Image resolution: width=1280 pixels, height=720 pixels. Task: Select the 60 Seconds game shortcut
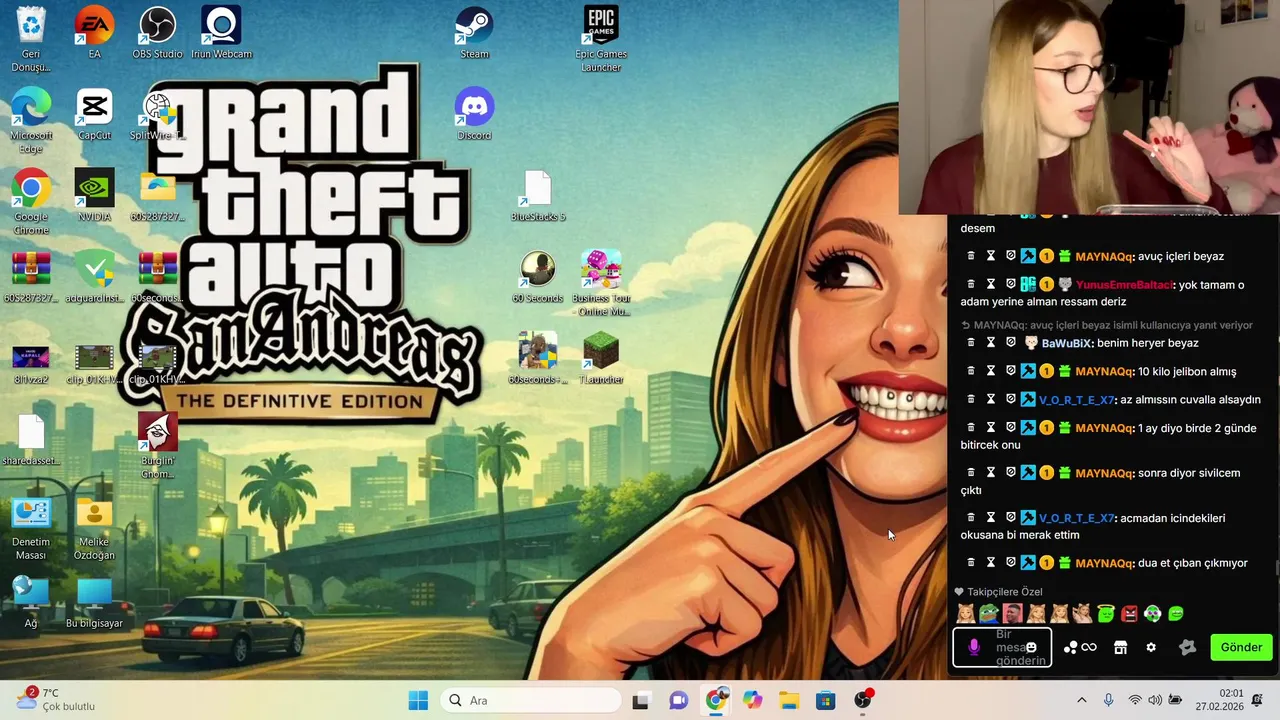(x=538, y=276)
